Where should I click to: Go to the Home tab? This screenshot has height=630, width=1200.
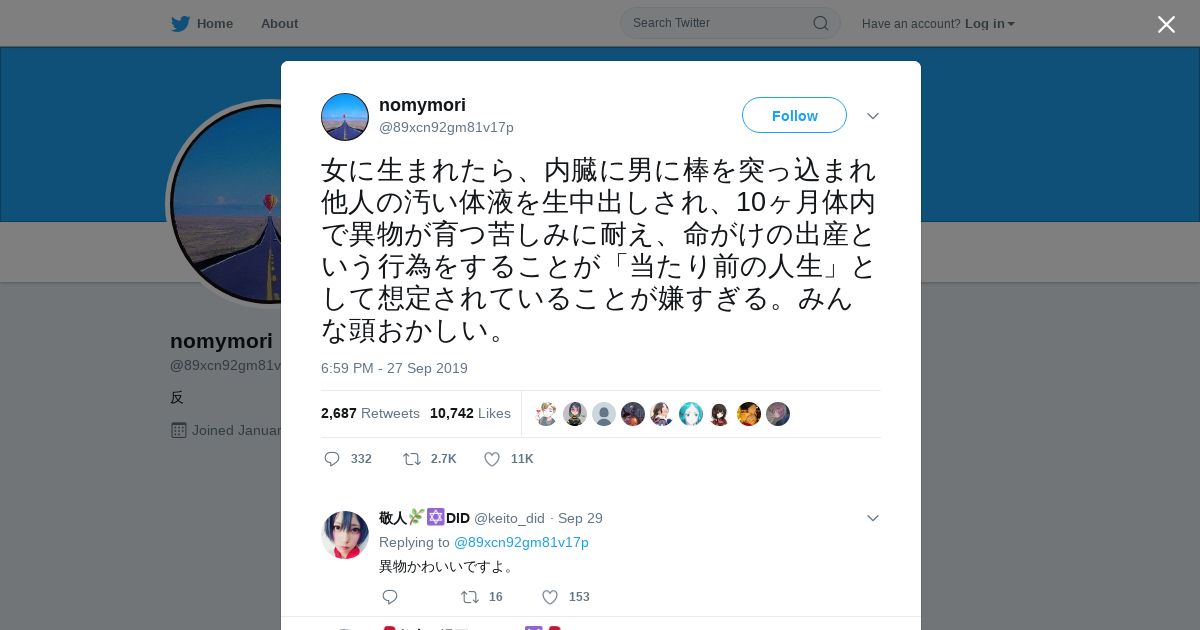click(202, 24)
